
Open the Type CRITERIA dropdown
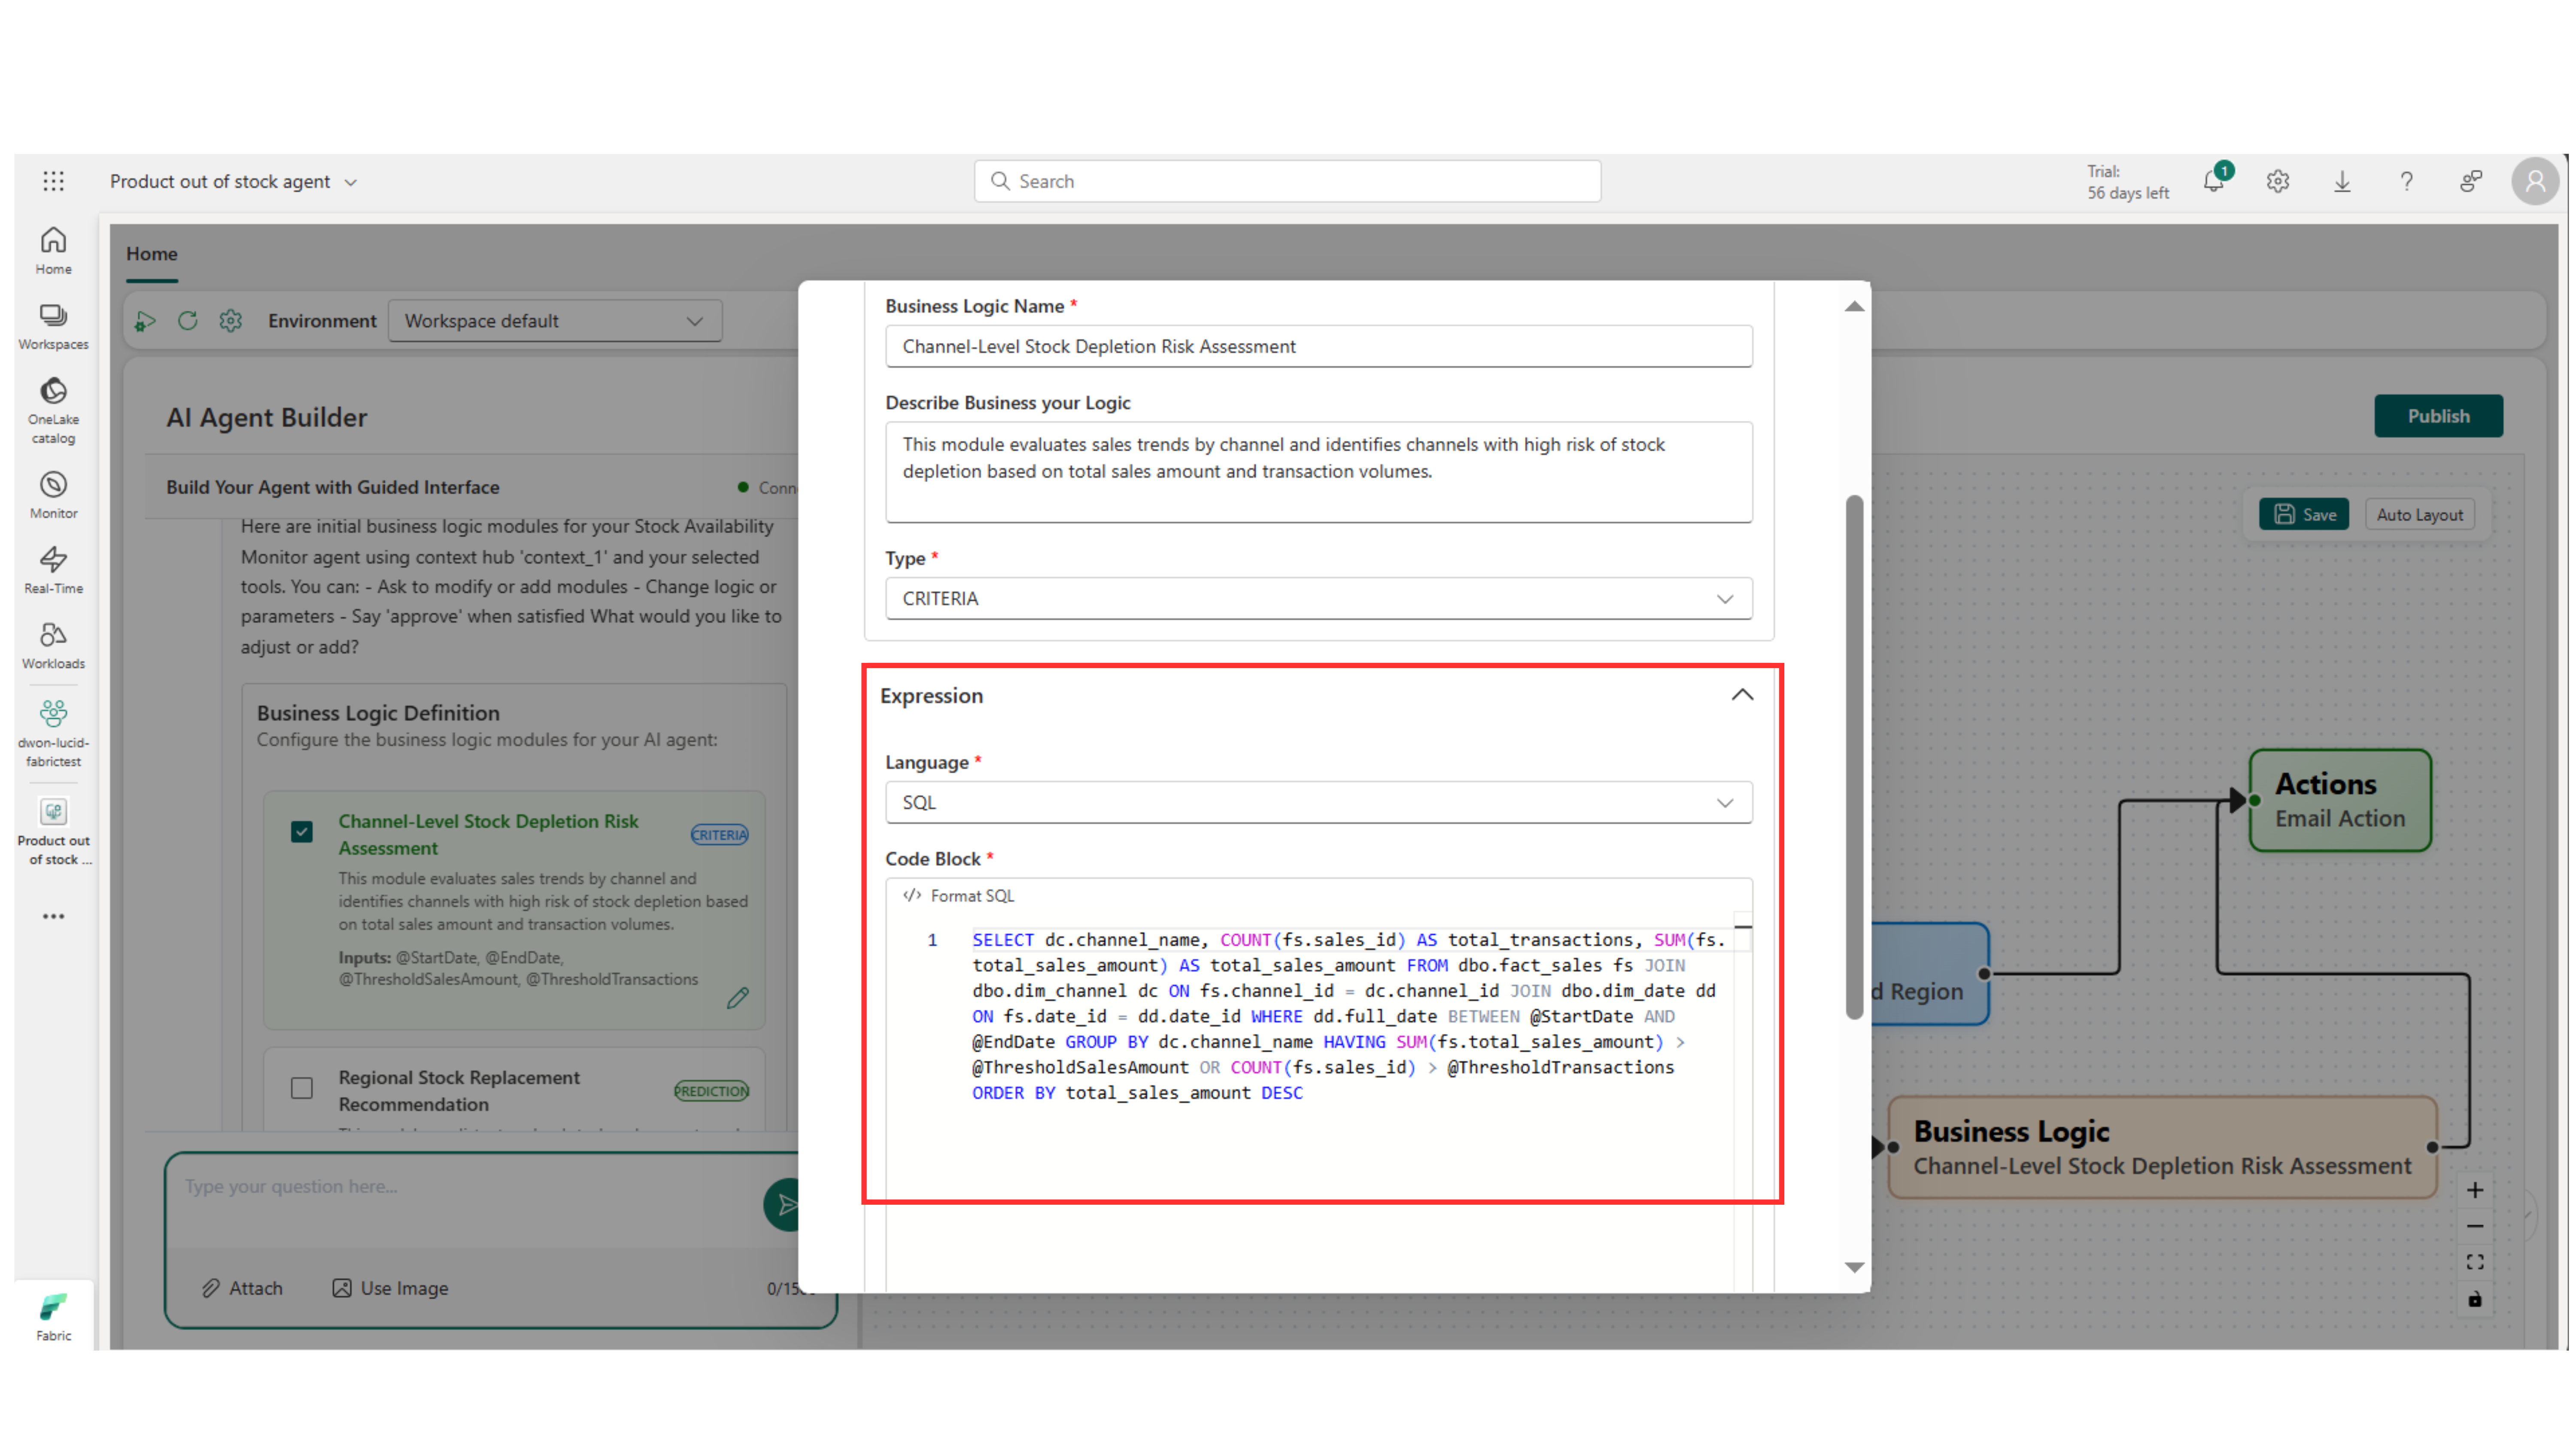click(1318, 598)
